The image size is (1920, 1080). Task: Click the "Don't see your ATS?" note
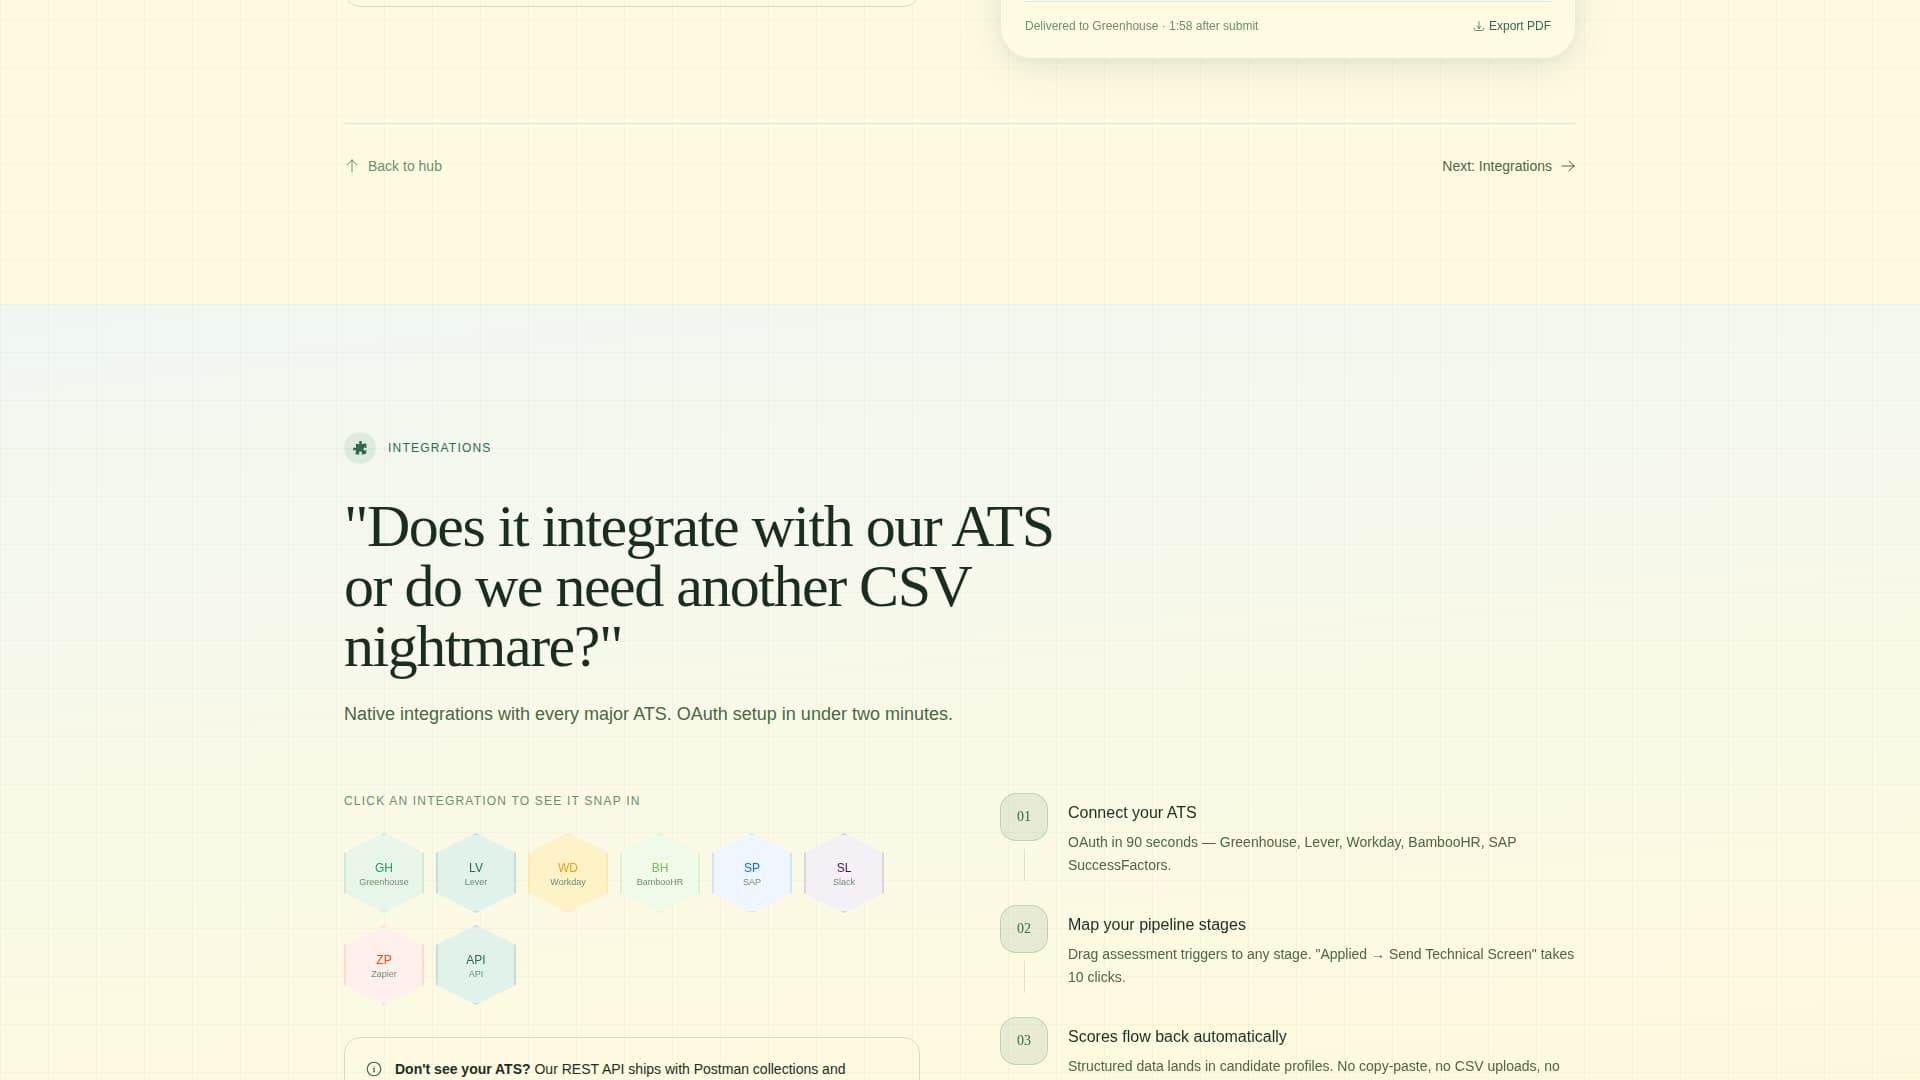632,1060
